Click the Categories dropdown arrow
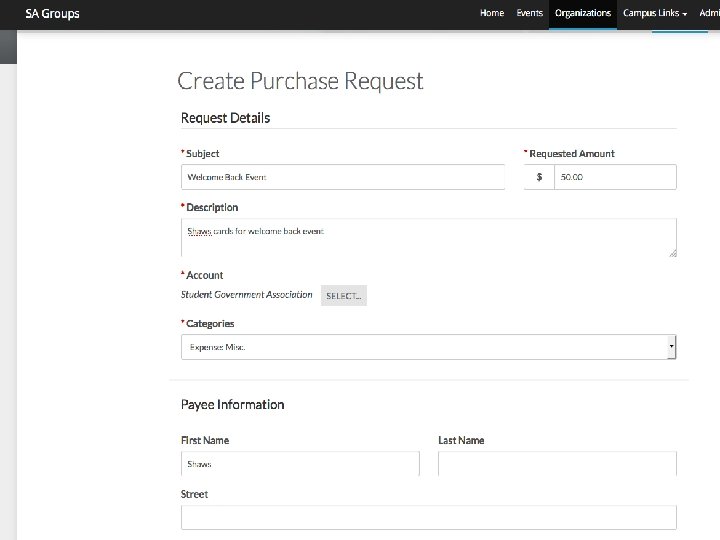Screen dimensions: 720x540 tap(672, 347)
